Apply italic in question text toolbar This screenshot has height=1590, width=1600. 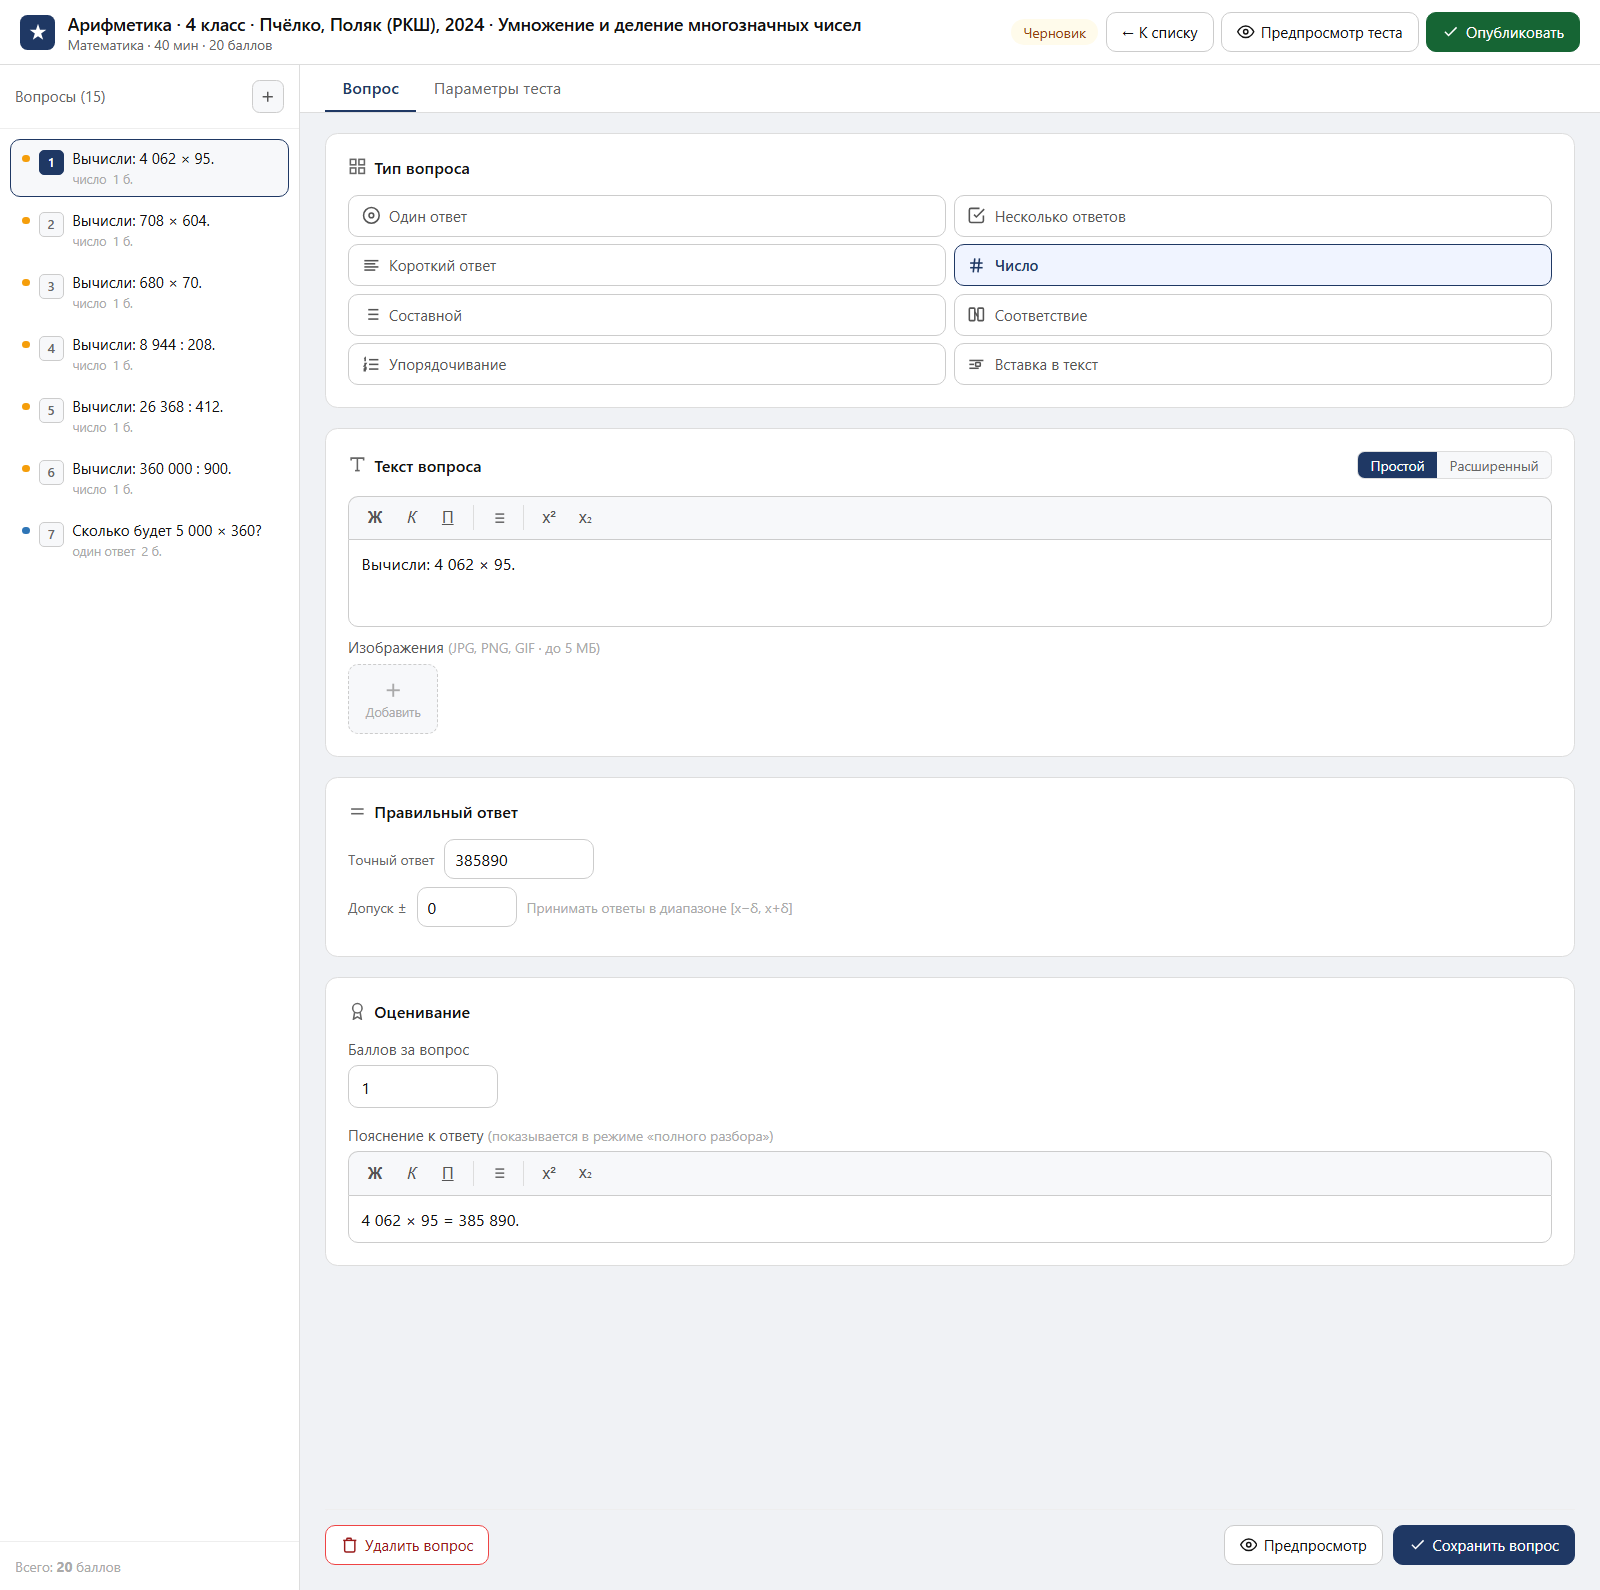(412, 518)
